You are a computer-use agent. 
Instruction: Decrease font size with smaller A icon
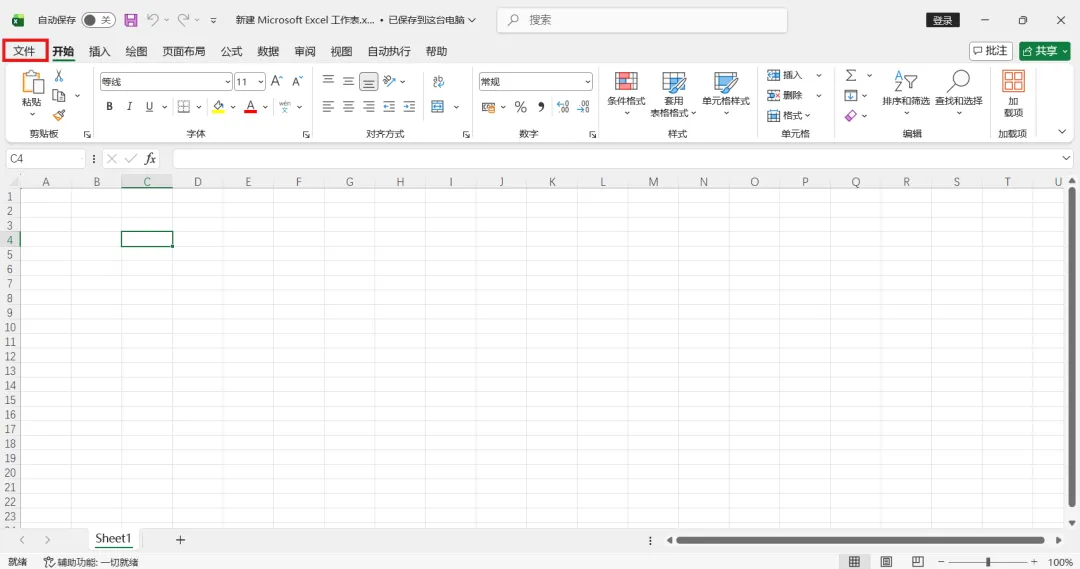click(298, 81)
